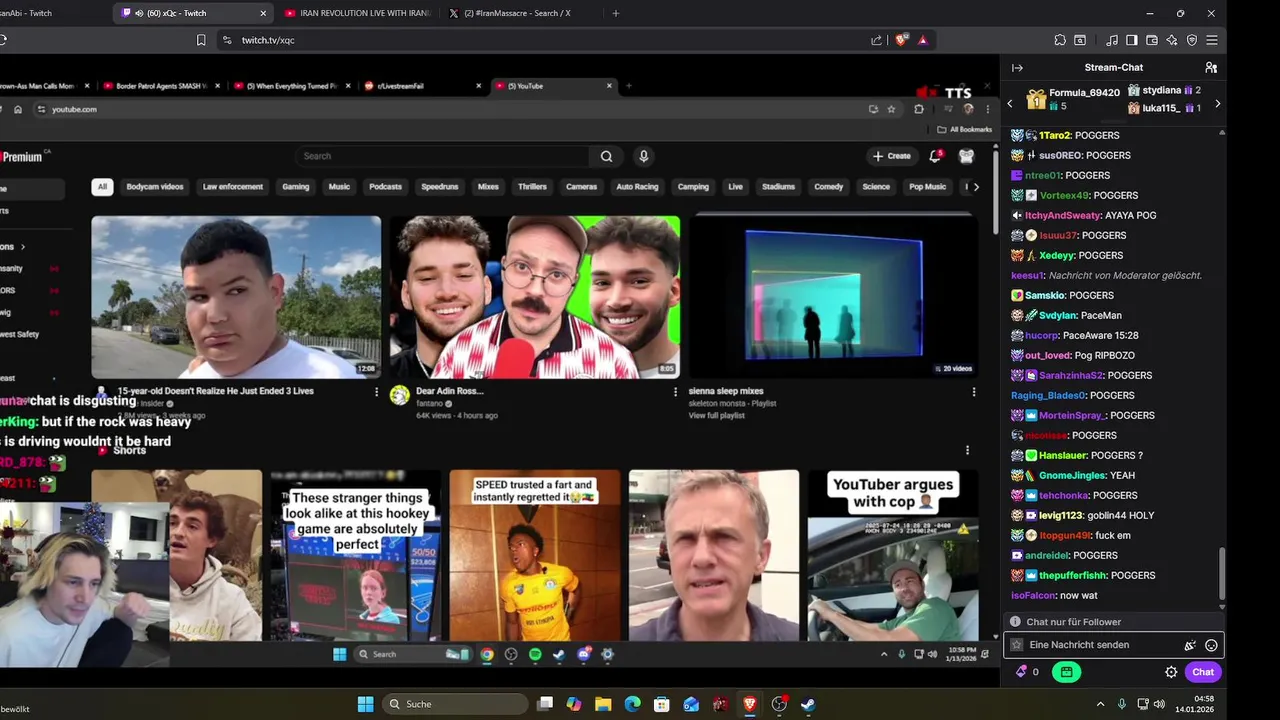
Task: Click the Windows Suche taskbar search box
Action: [x=456, y=704]
